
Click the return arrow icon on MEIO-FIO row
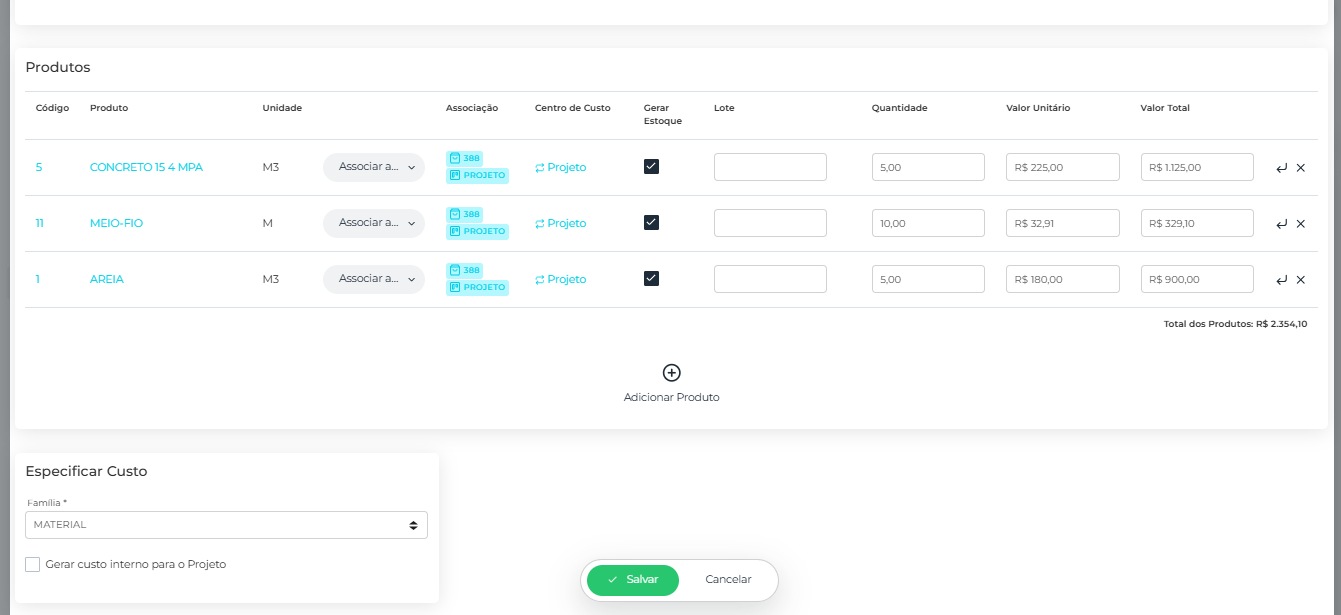tap(1281, 224)
